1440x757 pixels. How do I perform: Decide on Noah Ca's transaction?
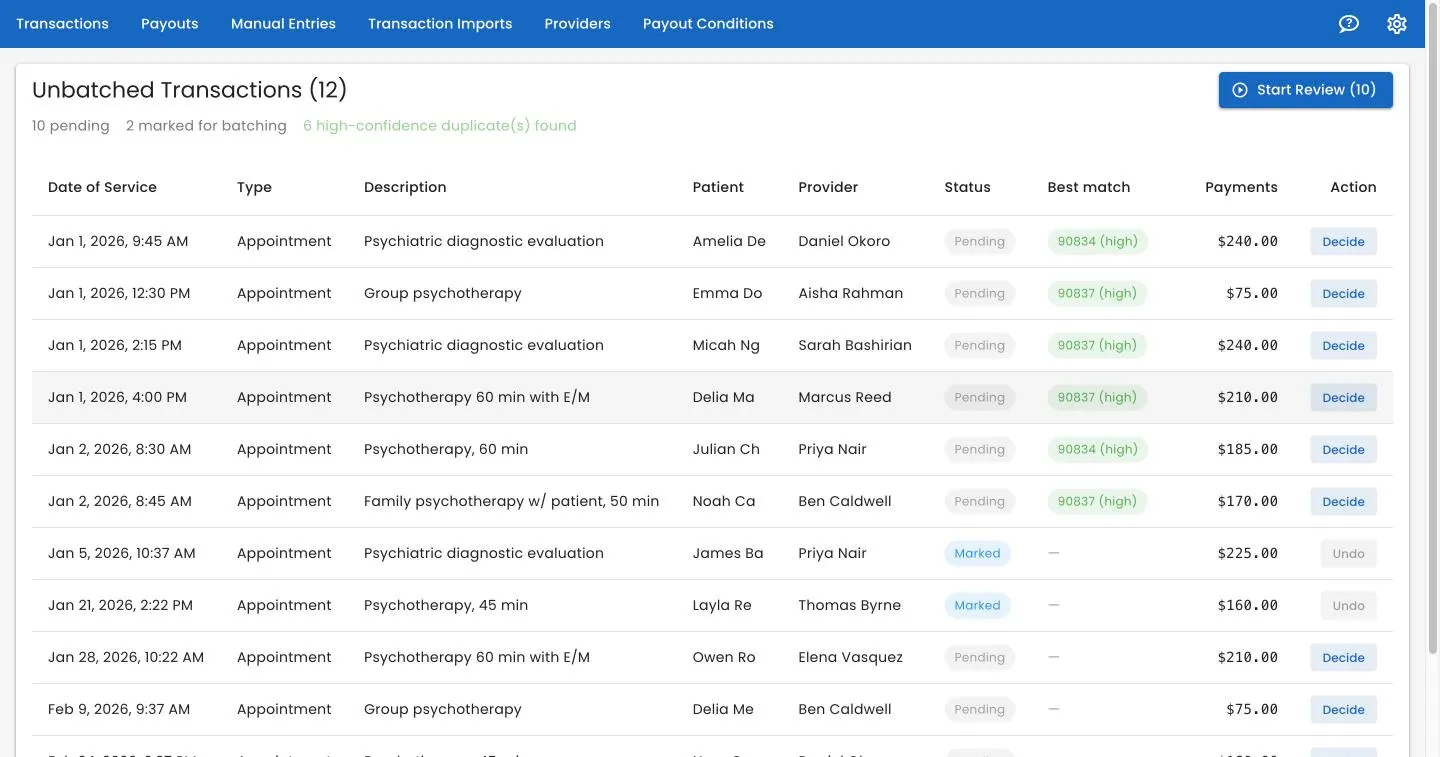1343,502
